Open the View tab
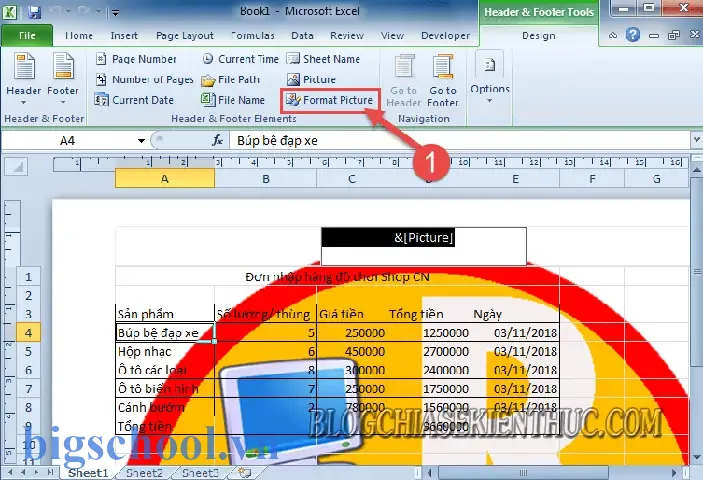703x480 pixels. coord(392,35)
